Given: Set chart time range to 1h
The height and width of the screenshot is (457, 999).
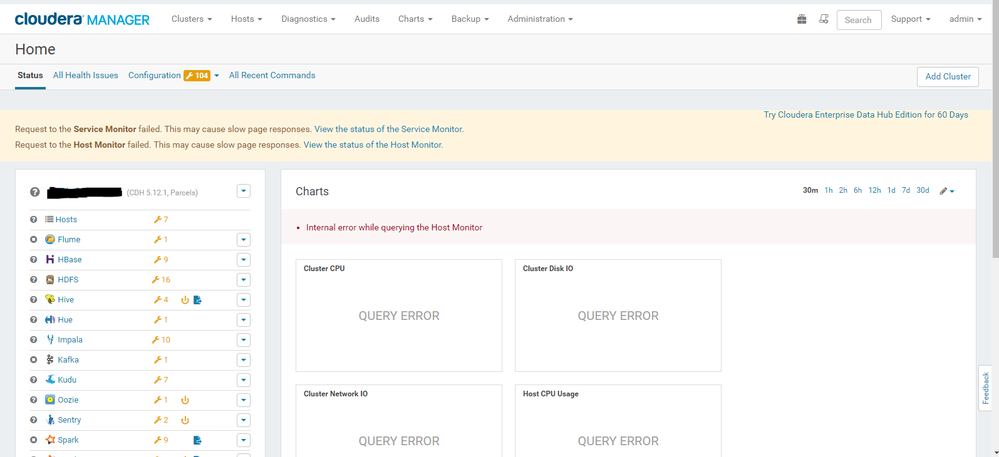Looking at the screenshot, I should 828,191.
